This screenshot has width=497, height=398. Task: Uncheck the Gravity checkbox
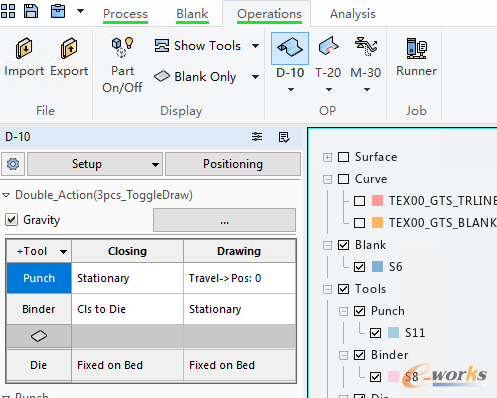coord(12,220)
